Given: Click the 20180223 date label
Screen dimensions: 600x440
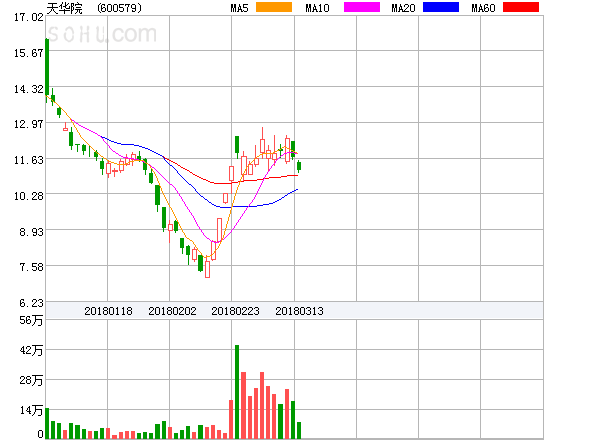Looking at the screenshot, I should (x=235, y=311).
